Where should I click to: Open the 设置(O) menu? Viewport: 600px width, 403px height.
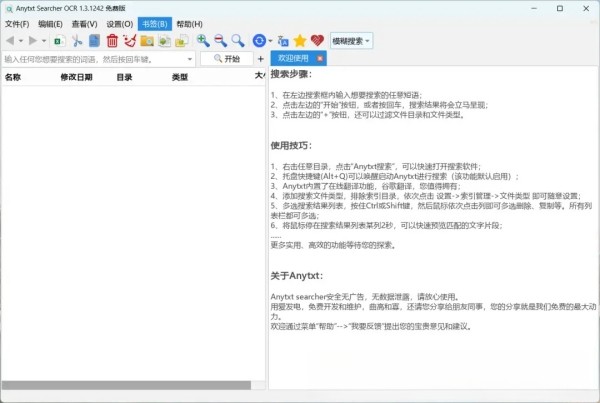tap(120, 23)
